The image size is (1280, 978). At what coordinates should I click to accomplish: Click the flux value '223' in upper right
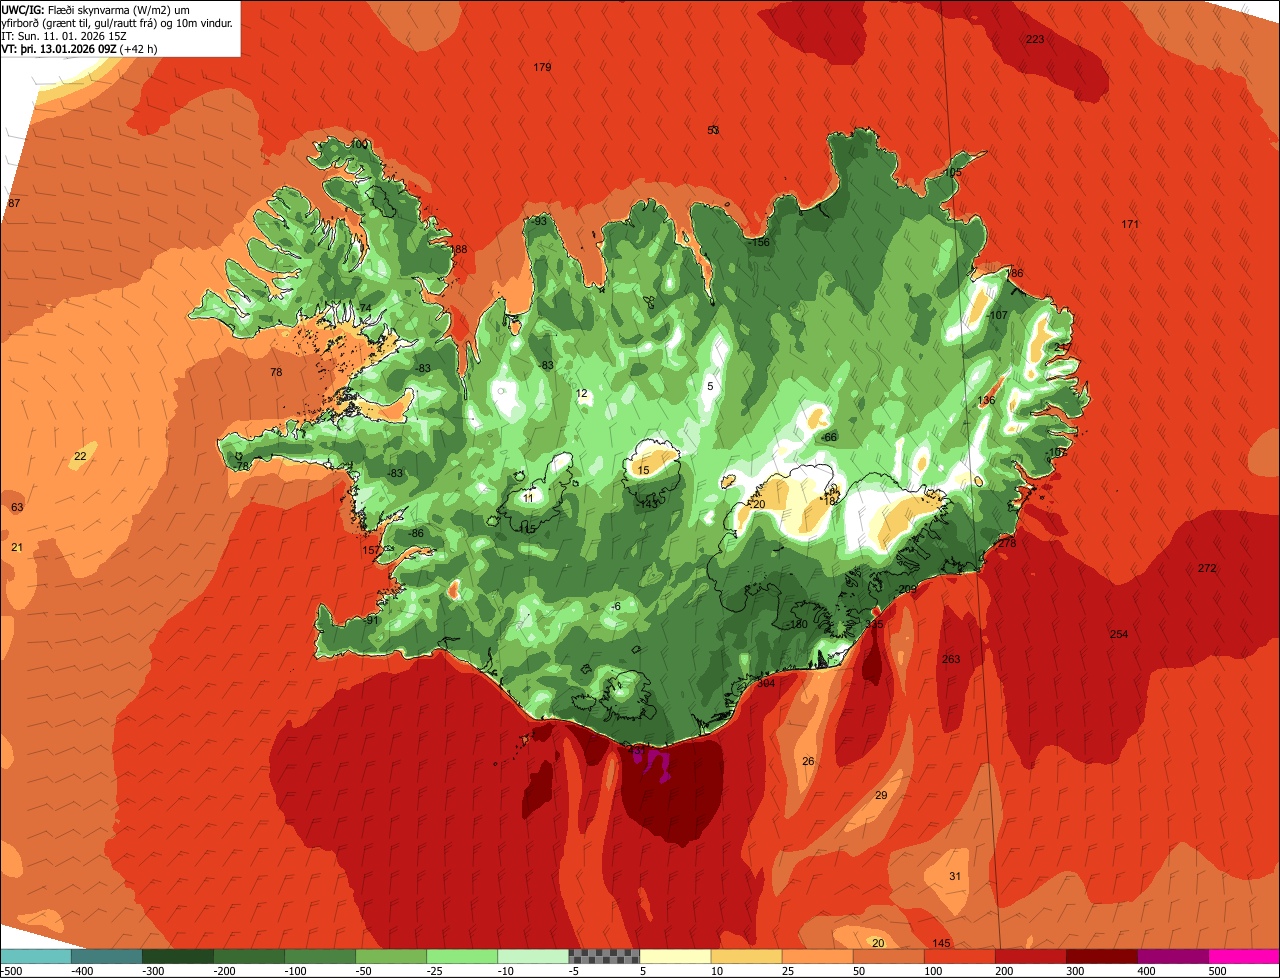[x=1035, y=39]
